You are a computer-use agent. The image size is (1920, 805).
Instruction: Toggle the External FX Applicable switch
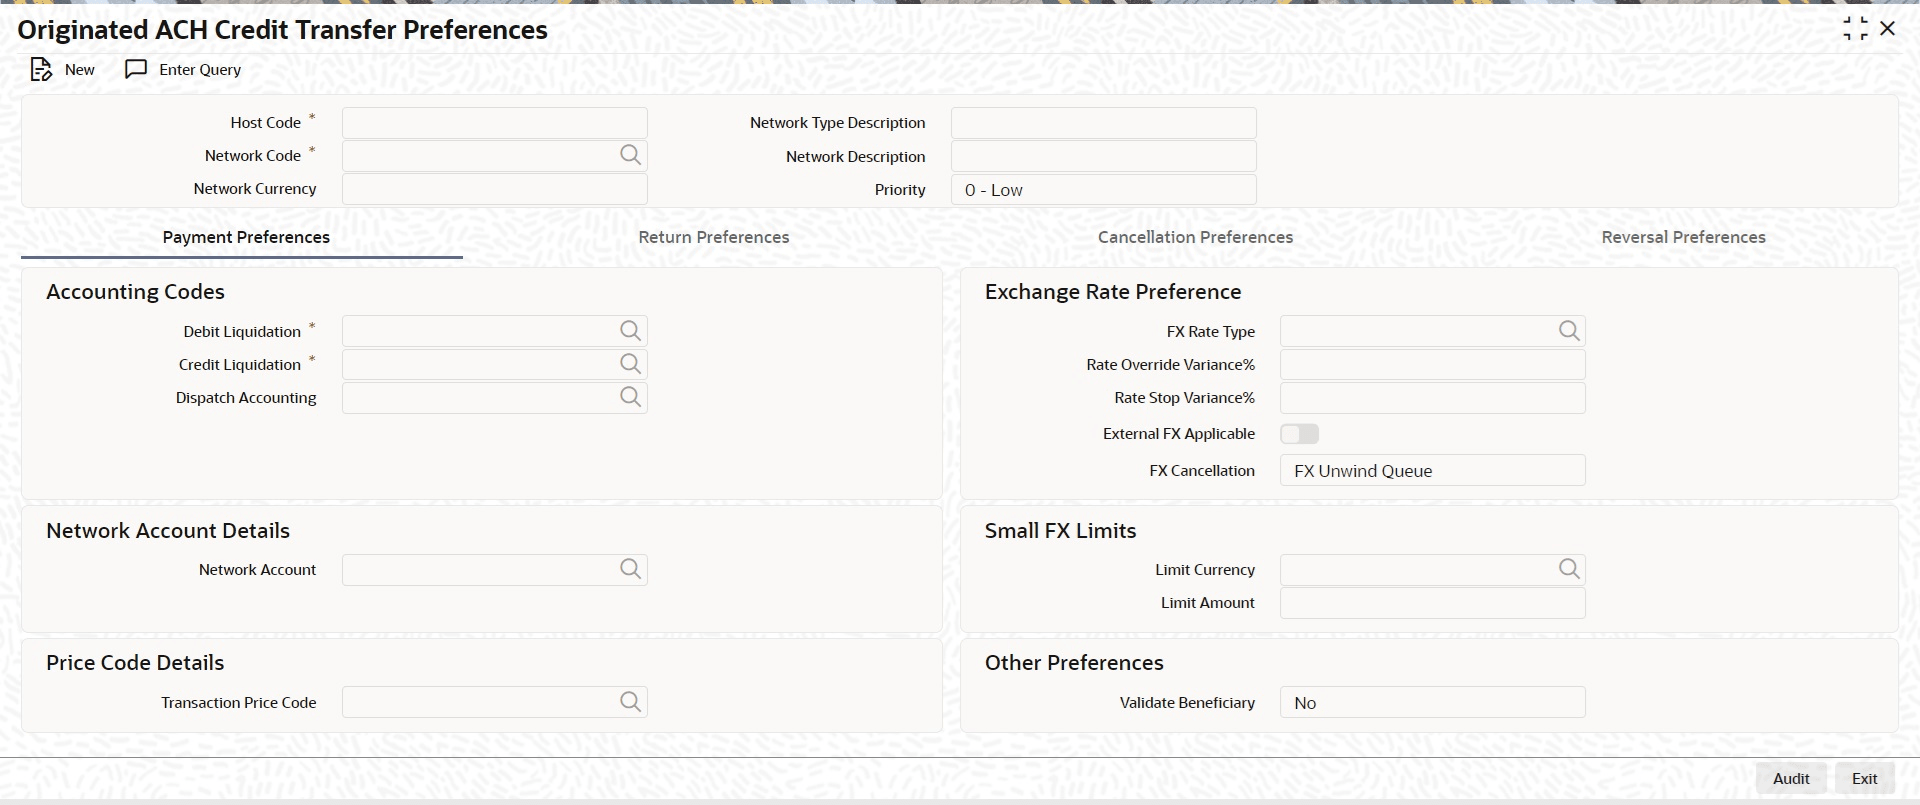click(1299, 434)
